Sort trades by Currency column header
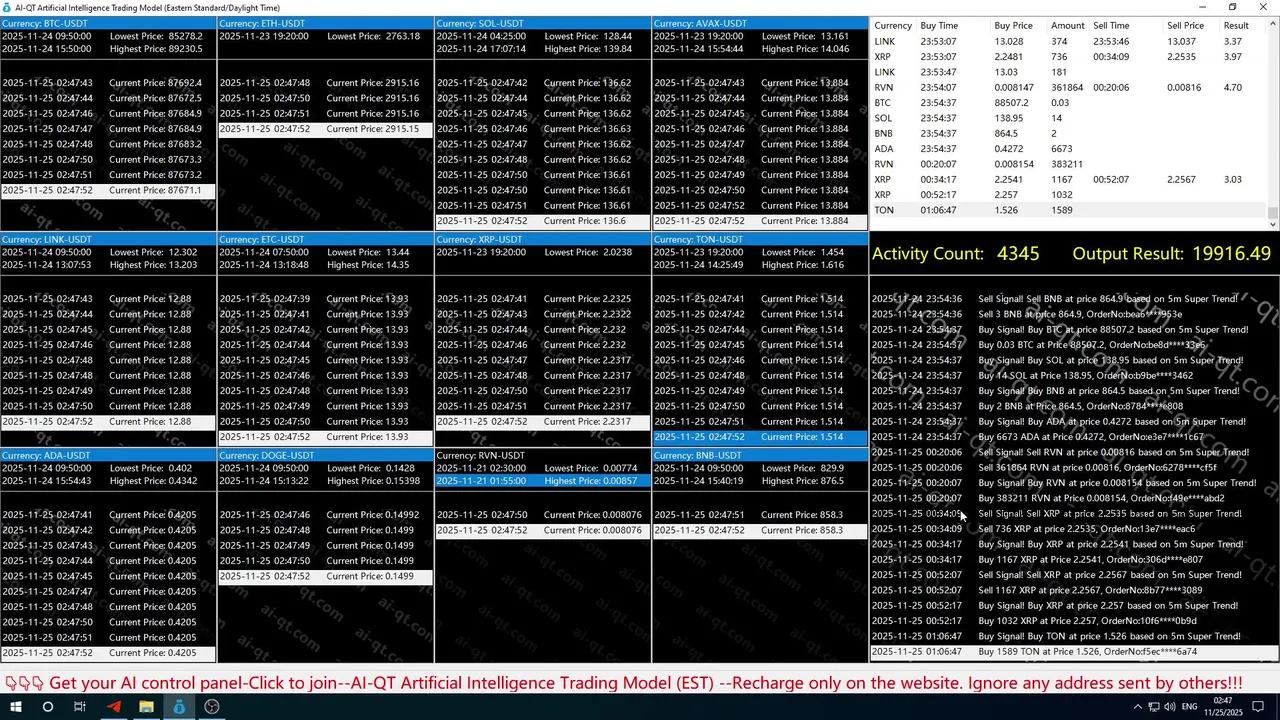The height and width of the screenshot is (720, 1280). (x=893, y=25)
